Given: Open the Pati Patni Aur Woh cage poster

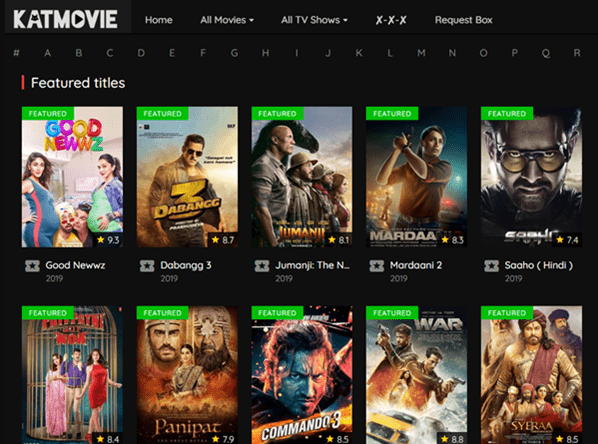Looking at the screenshot, I should pyautogui.click(x=72, y=375).
